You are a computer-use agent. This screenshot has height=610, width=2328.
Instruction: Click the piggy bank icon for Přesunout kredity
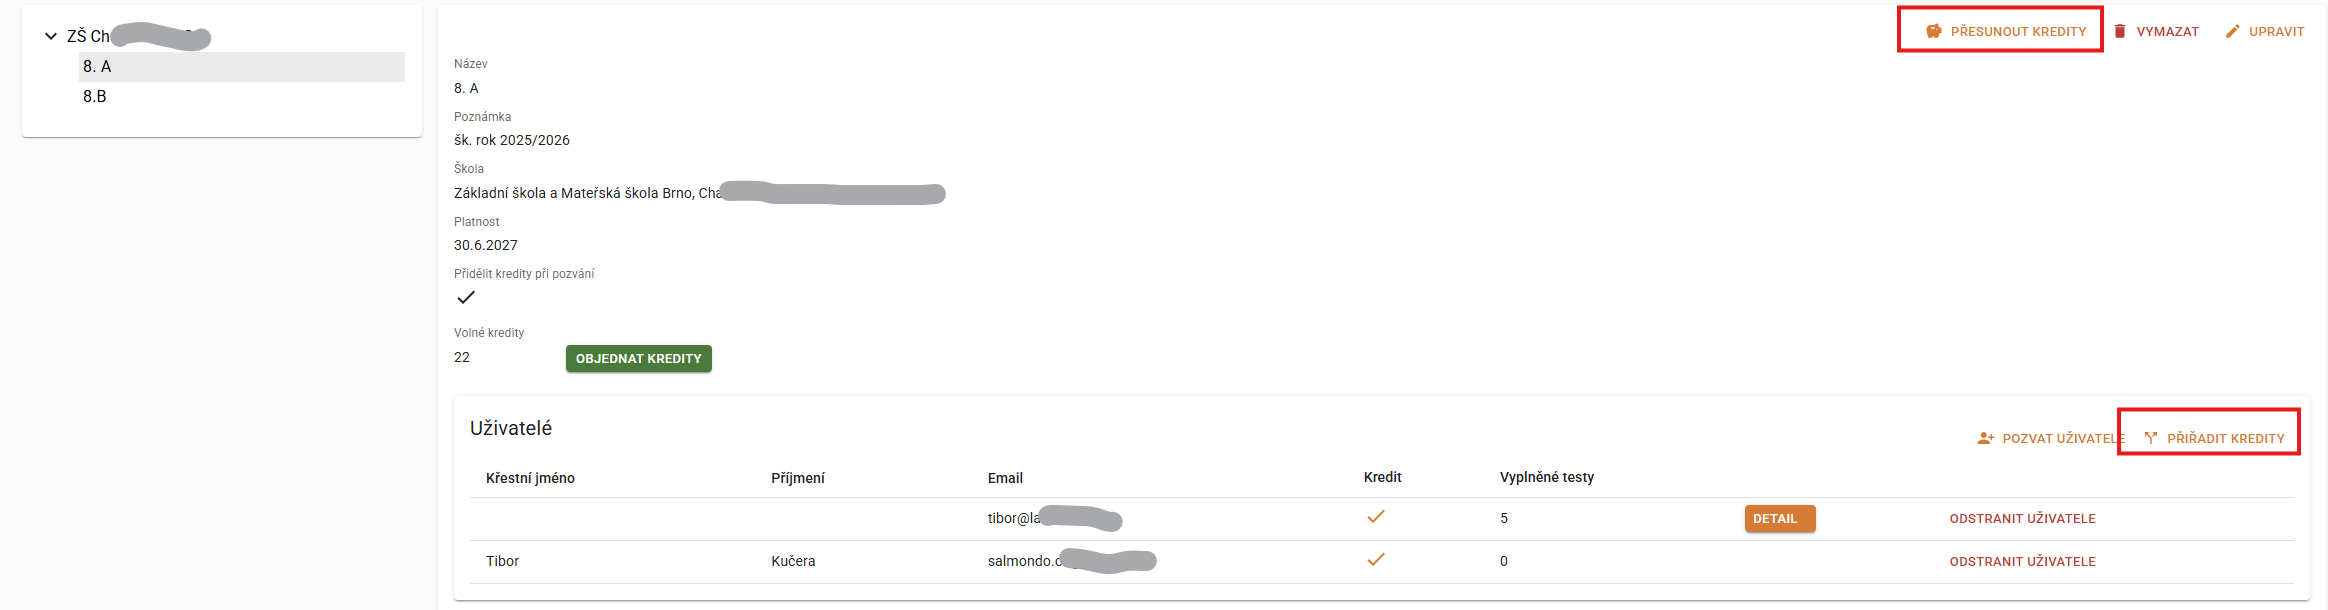click(x=1934, y=31)
